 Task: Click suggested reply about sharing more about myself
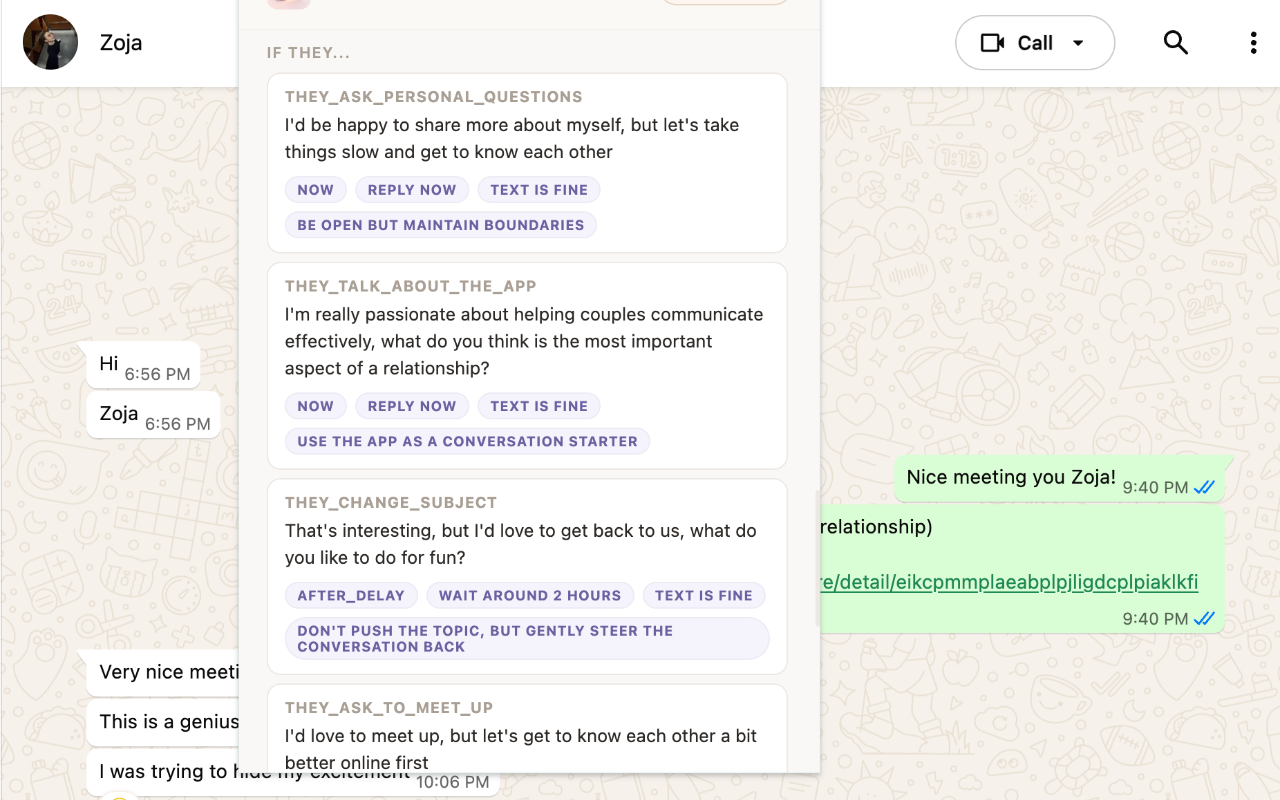[x=512, y=139]
